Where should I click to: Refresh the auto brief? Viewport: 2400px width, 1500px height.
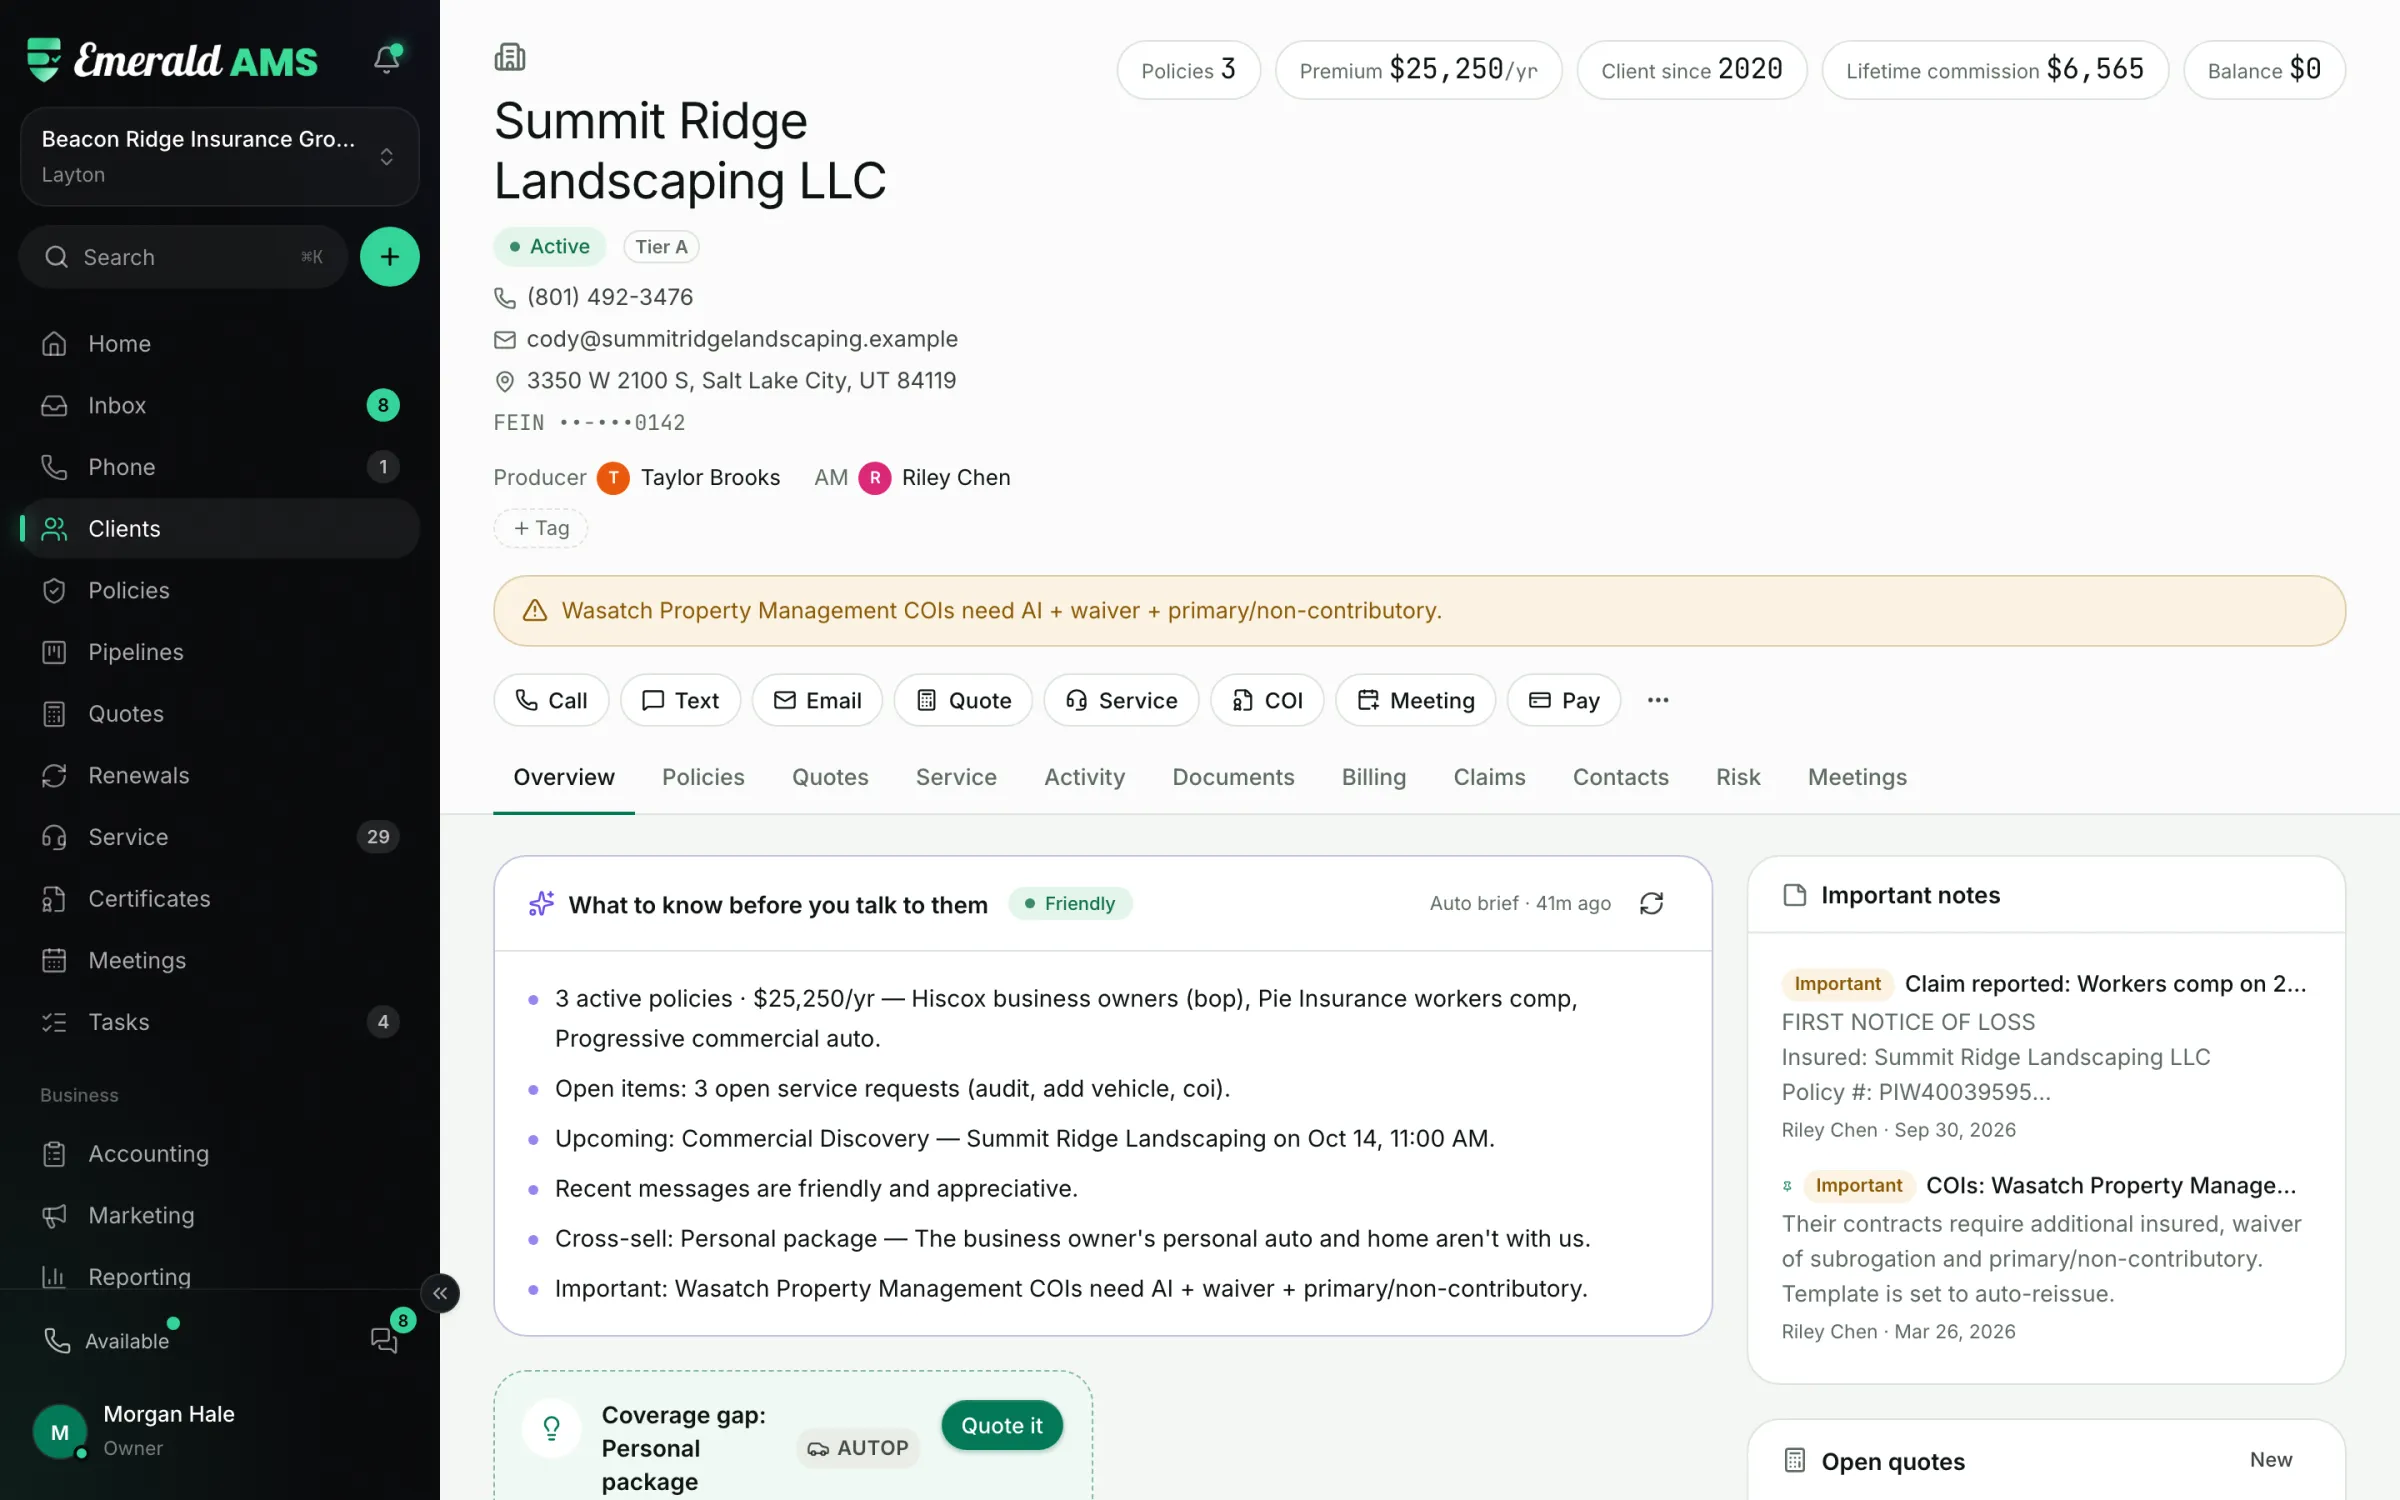pos(1652,904)
